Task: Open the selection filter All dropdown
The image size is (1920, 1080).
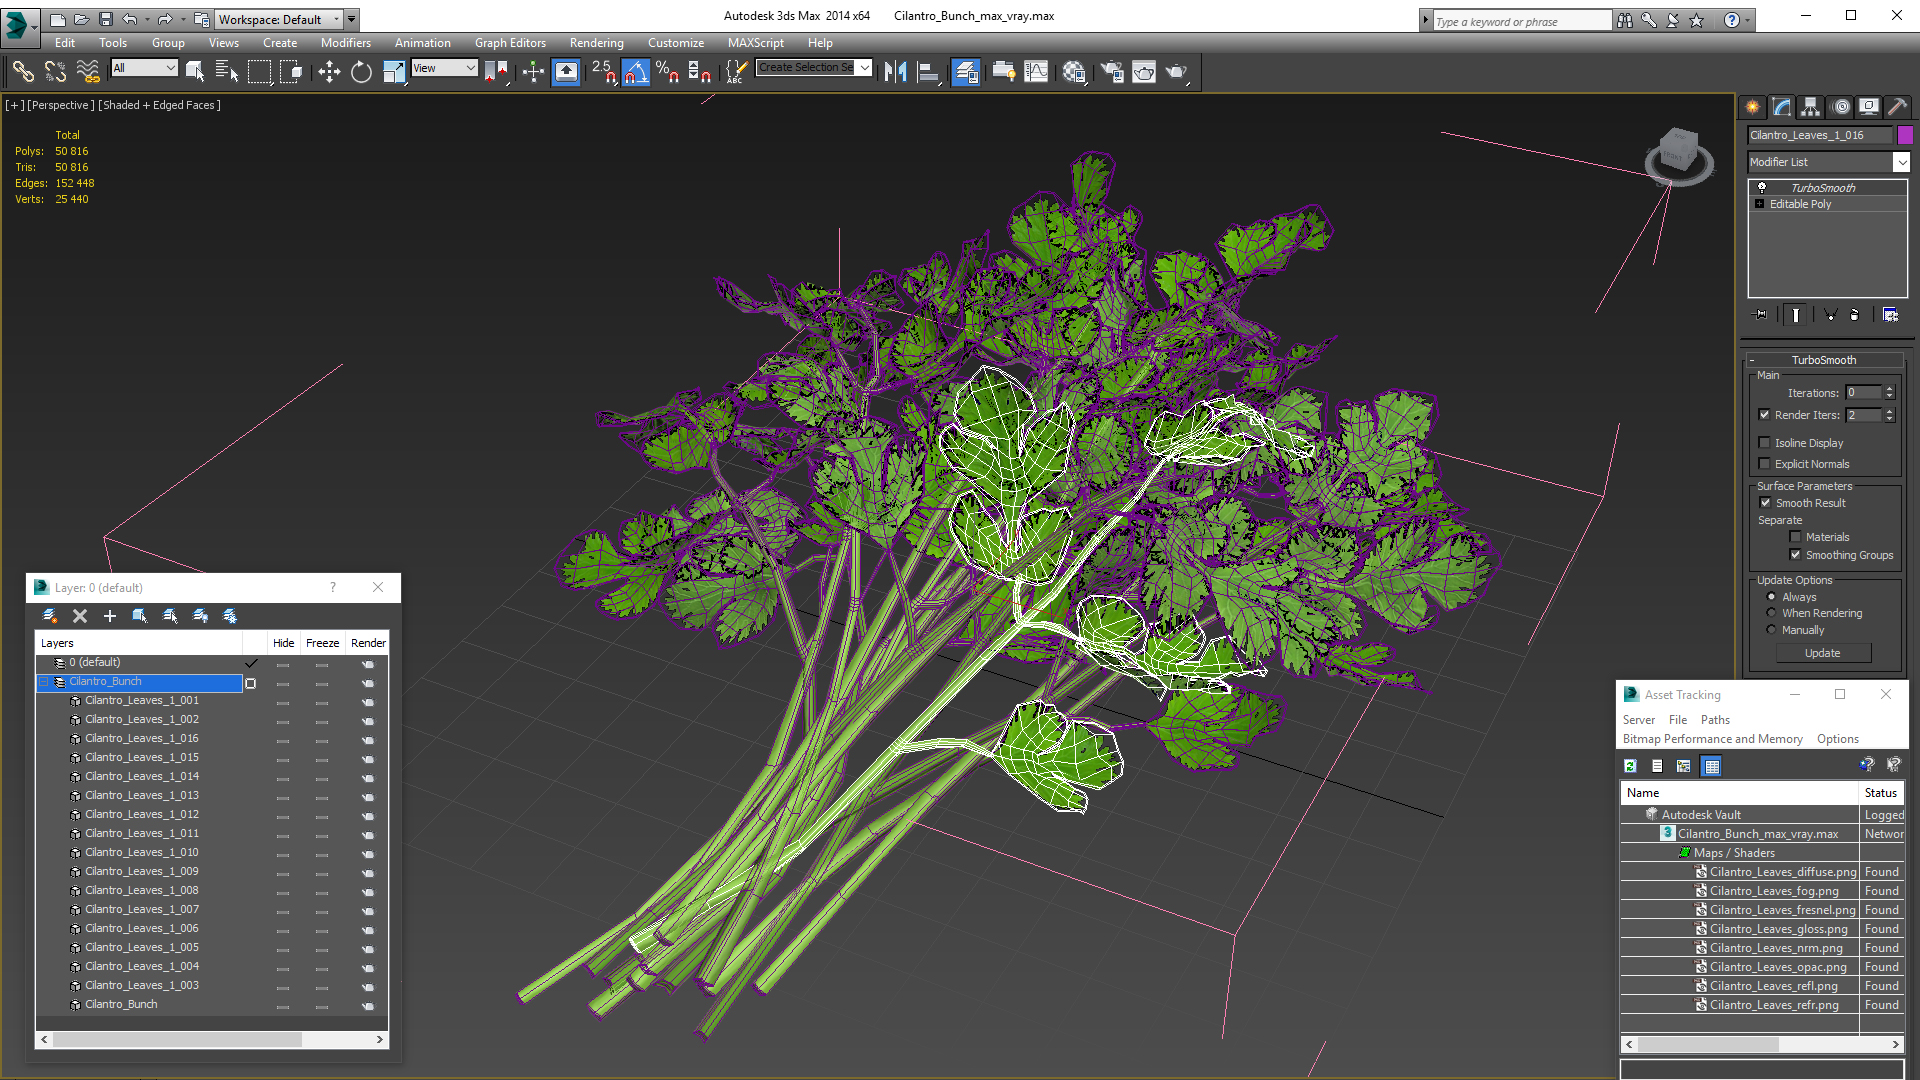Action: [145, 68]
